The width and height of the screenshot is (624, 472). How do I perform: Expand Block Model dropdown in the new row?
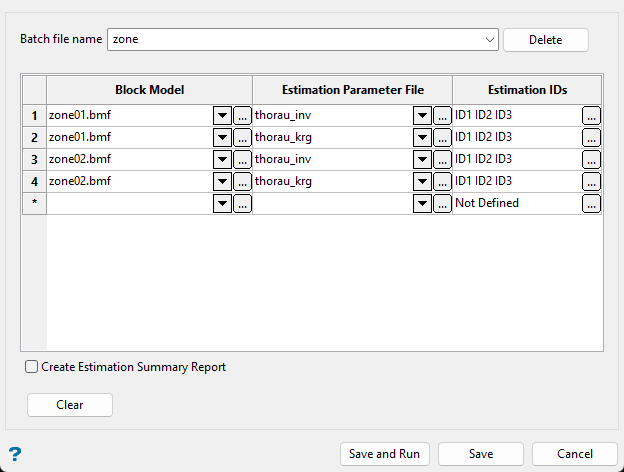pos(222,203)
